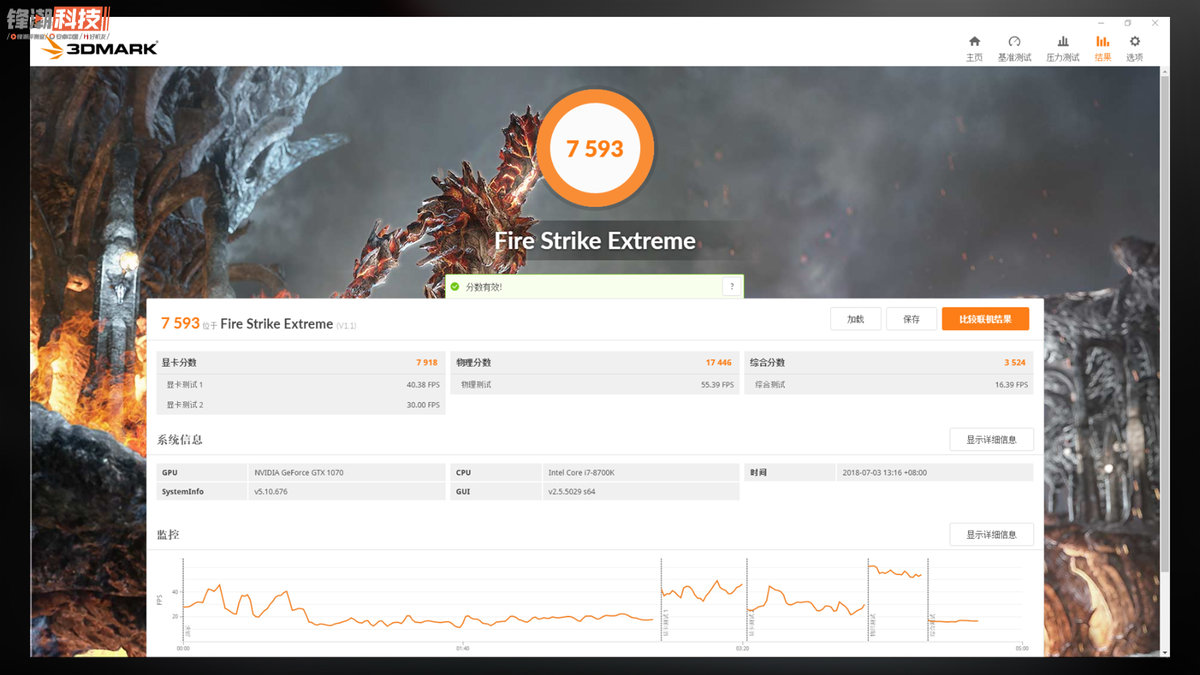The width and height of the screenshot is (1200, 675).
Task: Show details for 监控 monitoring section
Action: point(991,535)
